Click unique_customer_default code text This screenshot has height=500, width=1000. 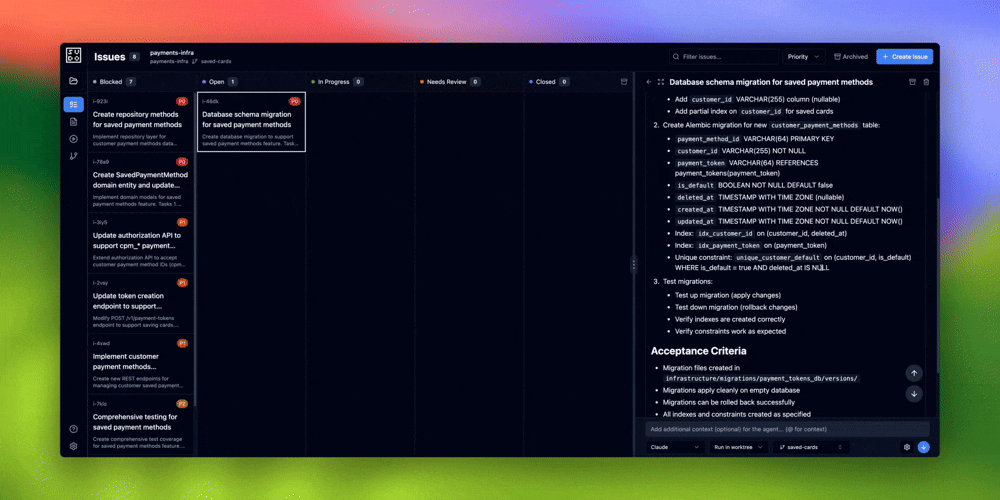coord(778,257)
